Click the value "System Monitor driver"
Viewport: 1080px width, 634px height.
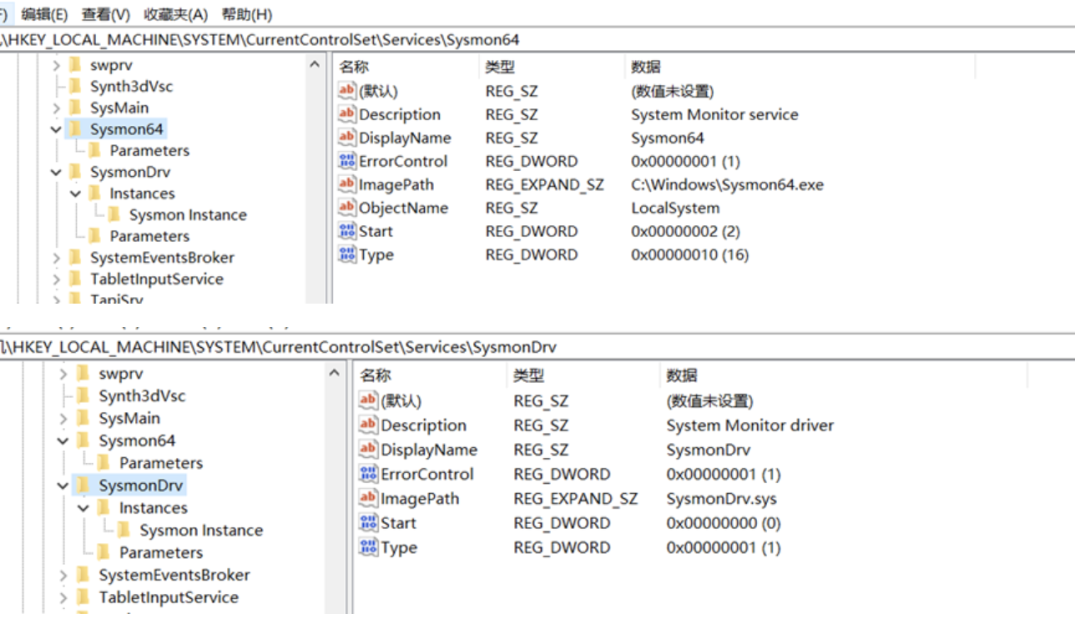pos(749,425)
